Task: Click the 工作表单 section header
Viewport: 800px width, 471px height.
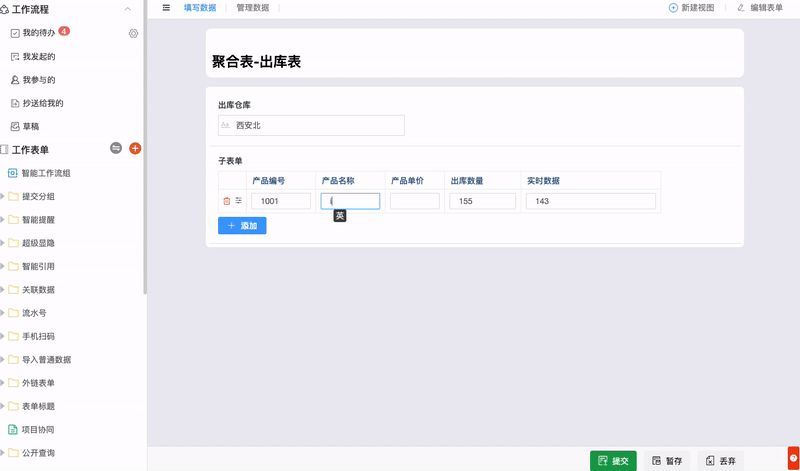Action: (x=30, y=150)
